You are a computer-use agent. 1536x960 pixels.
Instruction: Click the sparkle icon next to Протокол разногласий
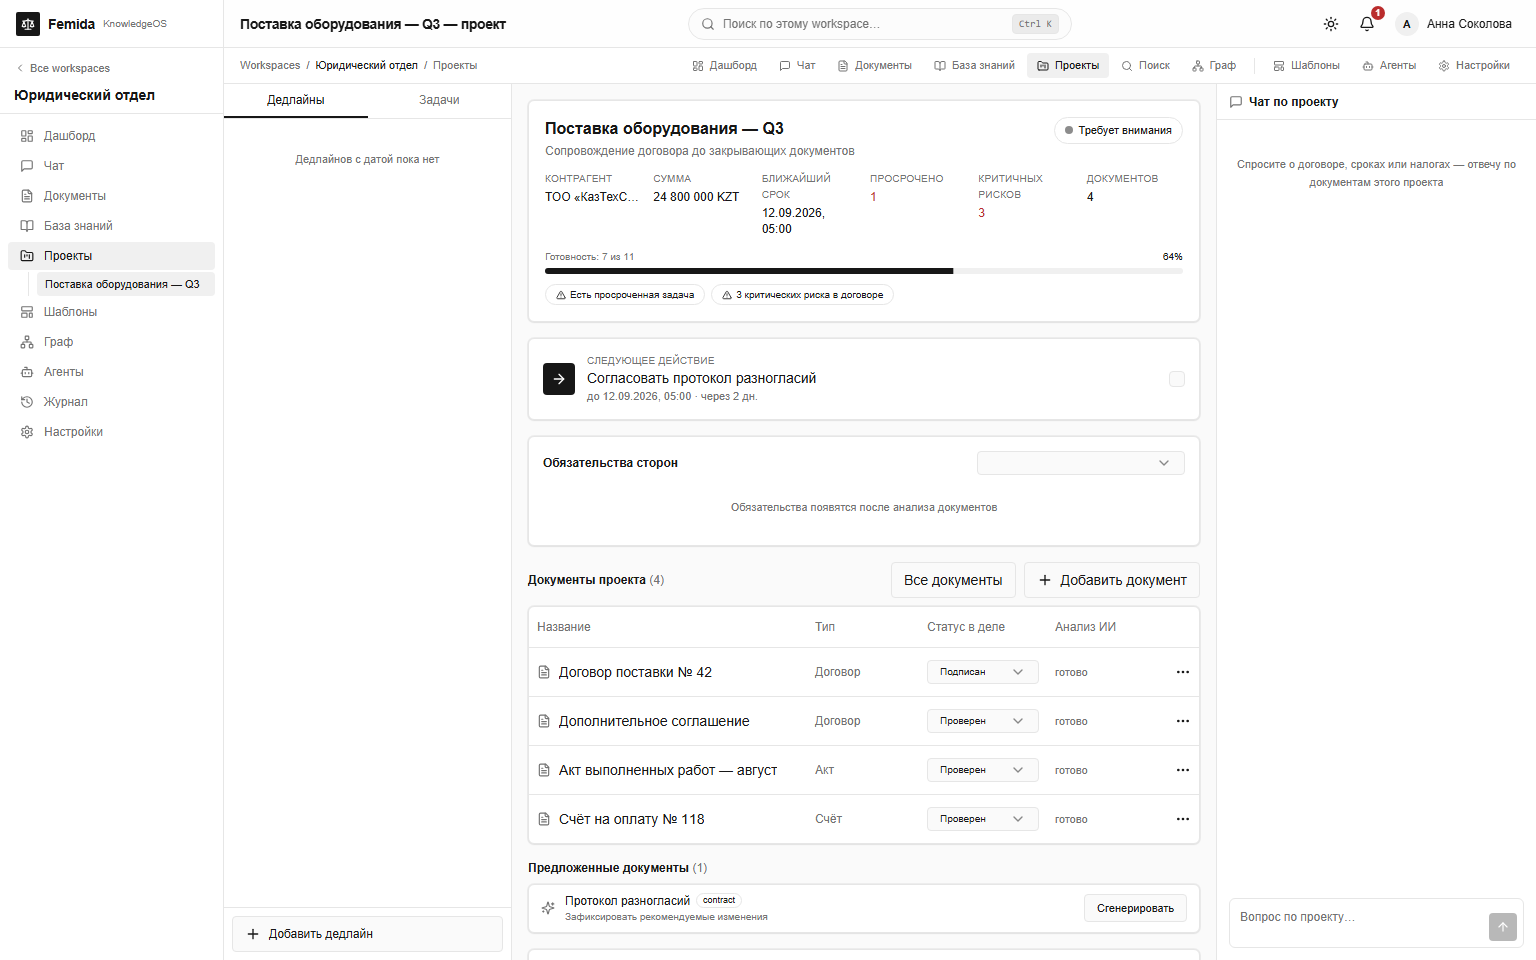point(548,908)
